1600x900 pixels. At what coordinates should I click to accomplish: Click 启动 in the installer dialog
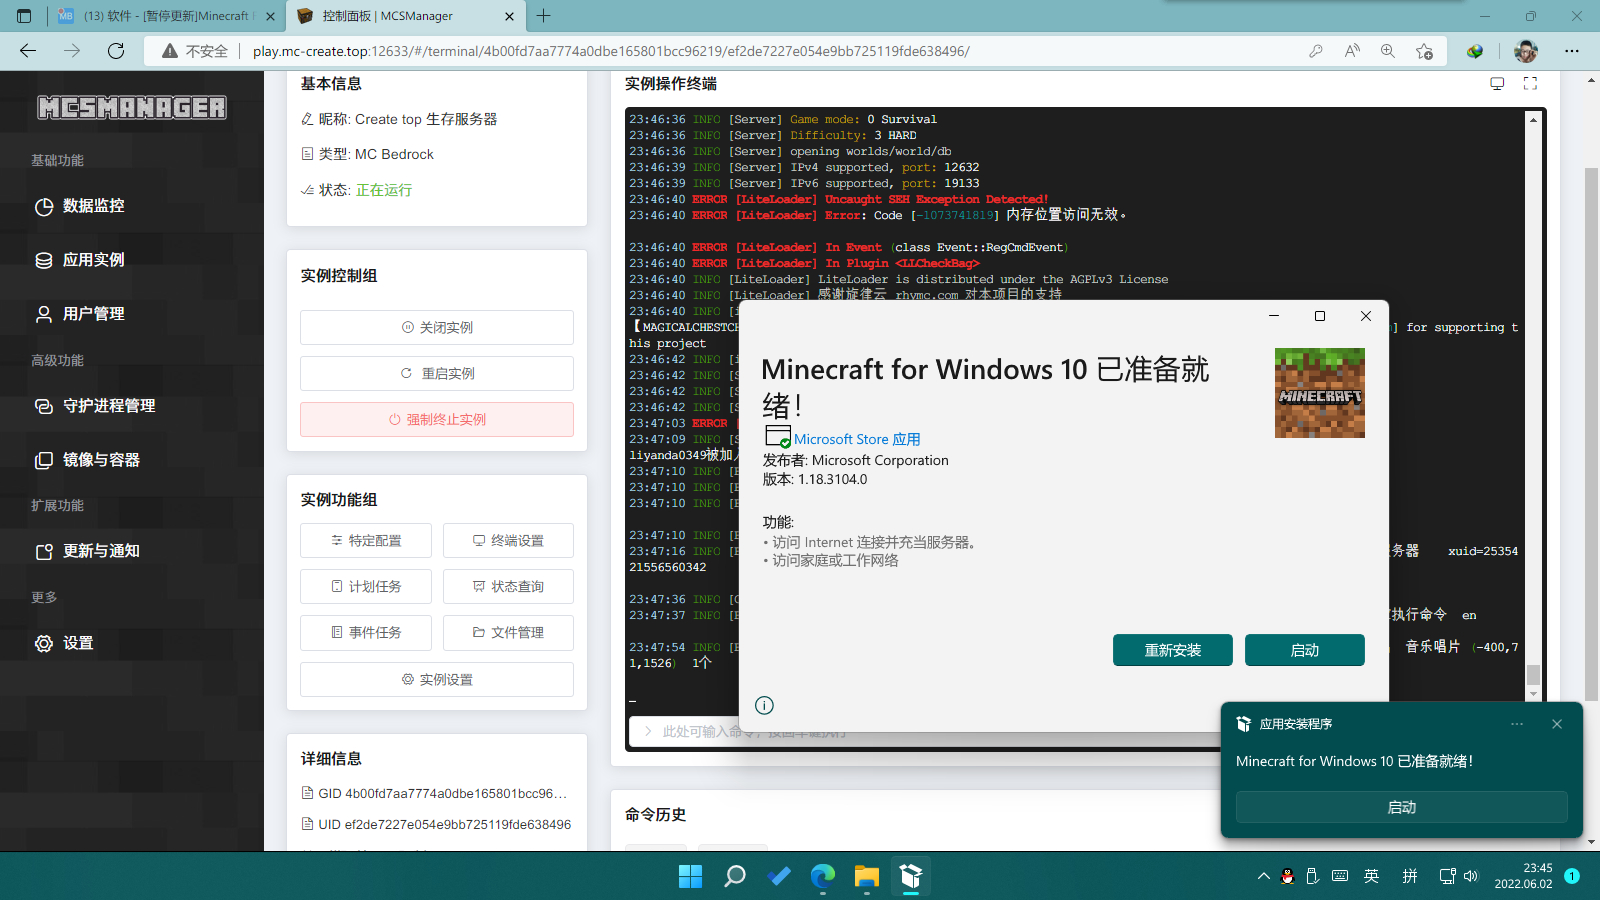point(1305,650)
